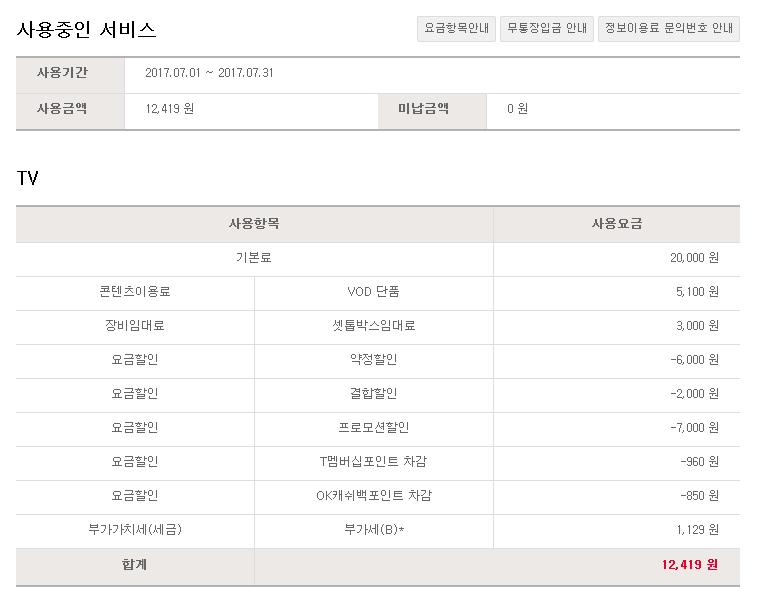Click the OK캐쉬백포인트 차감 entry
The image size is (772, 608).
click(373, 496)
